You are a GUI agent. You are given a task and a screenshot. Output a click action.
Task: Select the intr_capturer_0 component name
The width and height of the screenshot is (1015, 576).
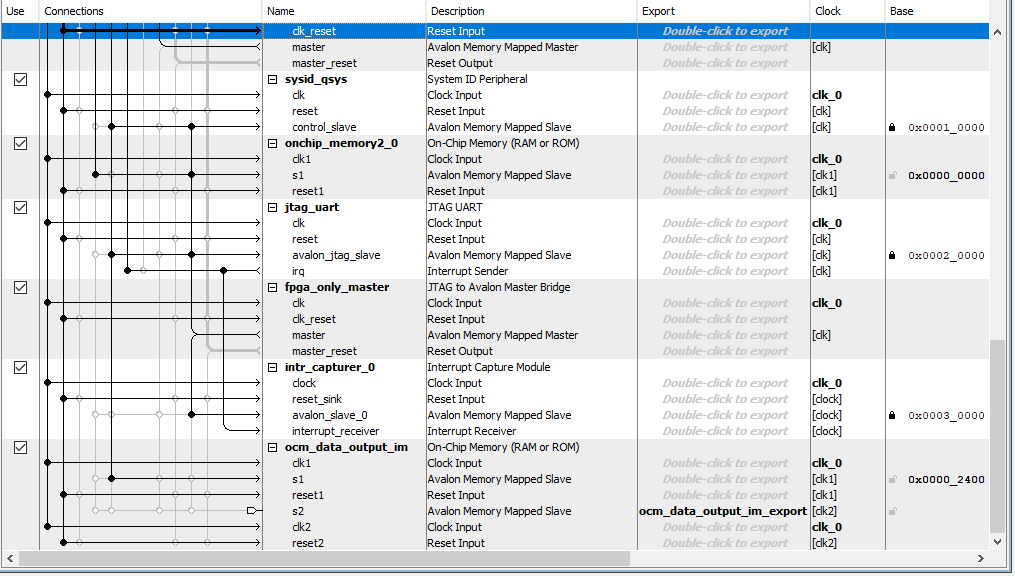pos(329,367)
